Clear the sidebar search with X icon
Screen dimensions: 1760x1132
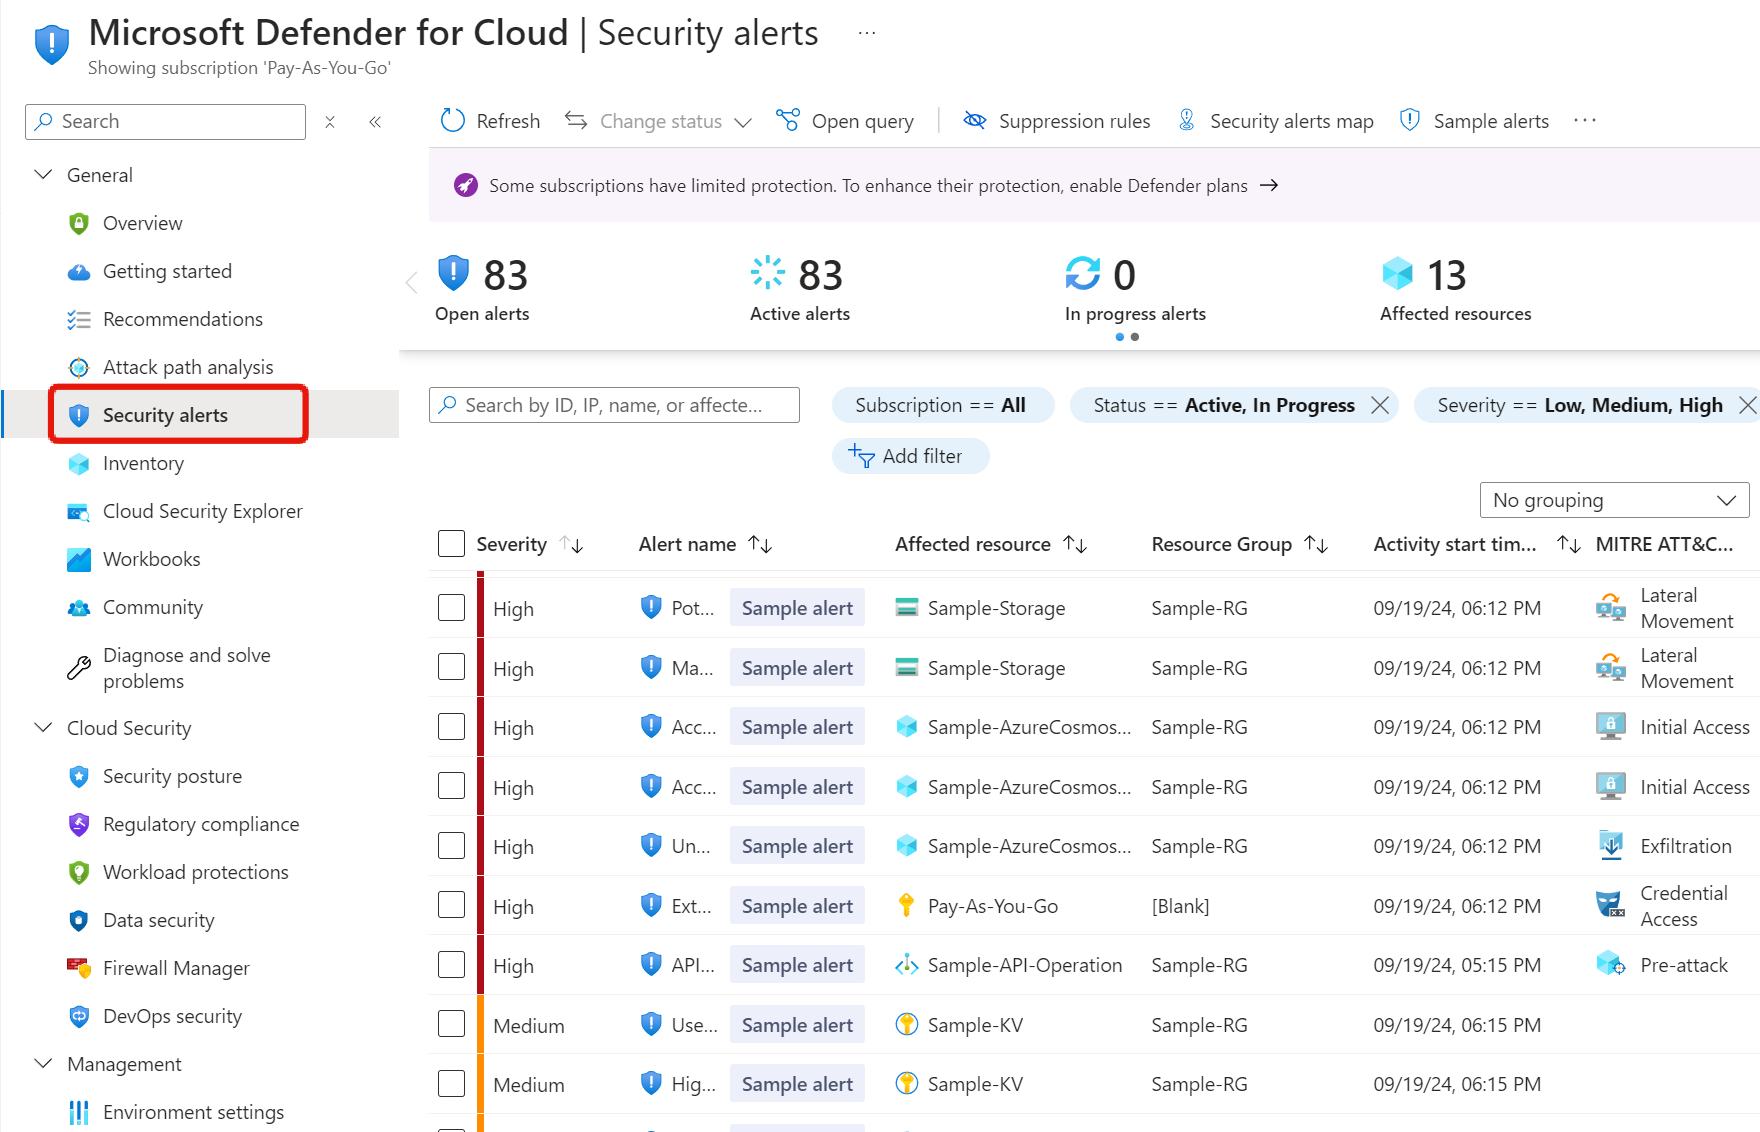(330, 122)
